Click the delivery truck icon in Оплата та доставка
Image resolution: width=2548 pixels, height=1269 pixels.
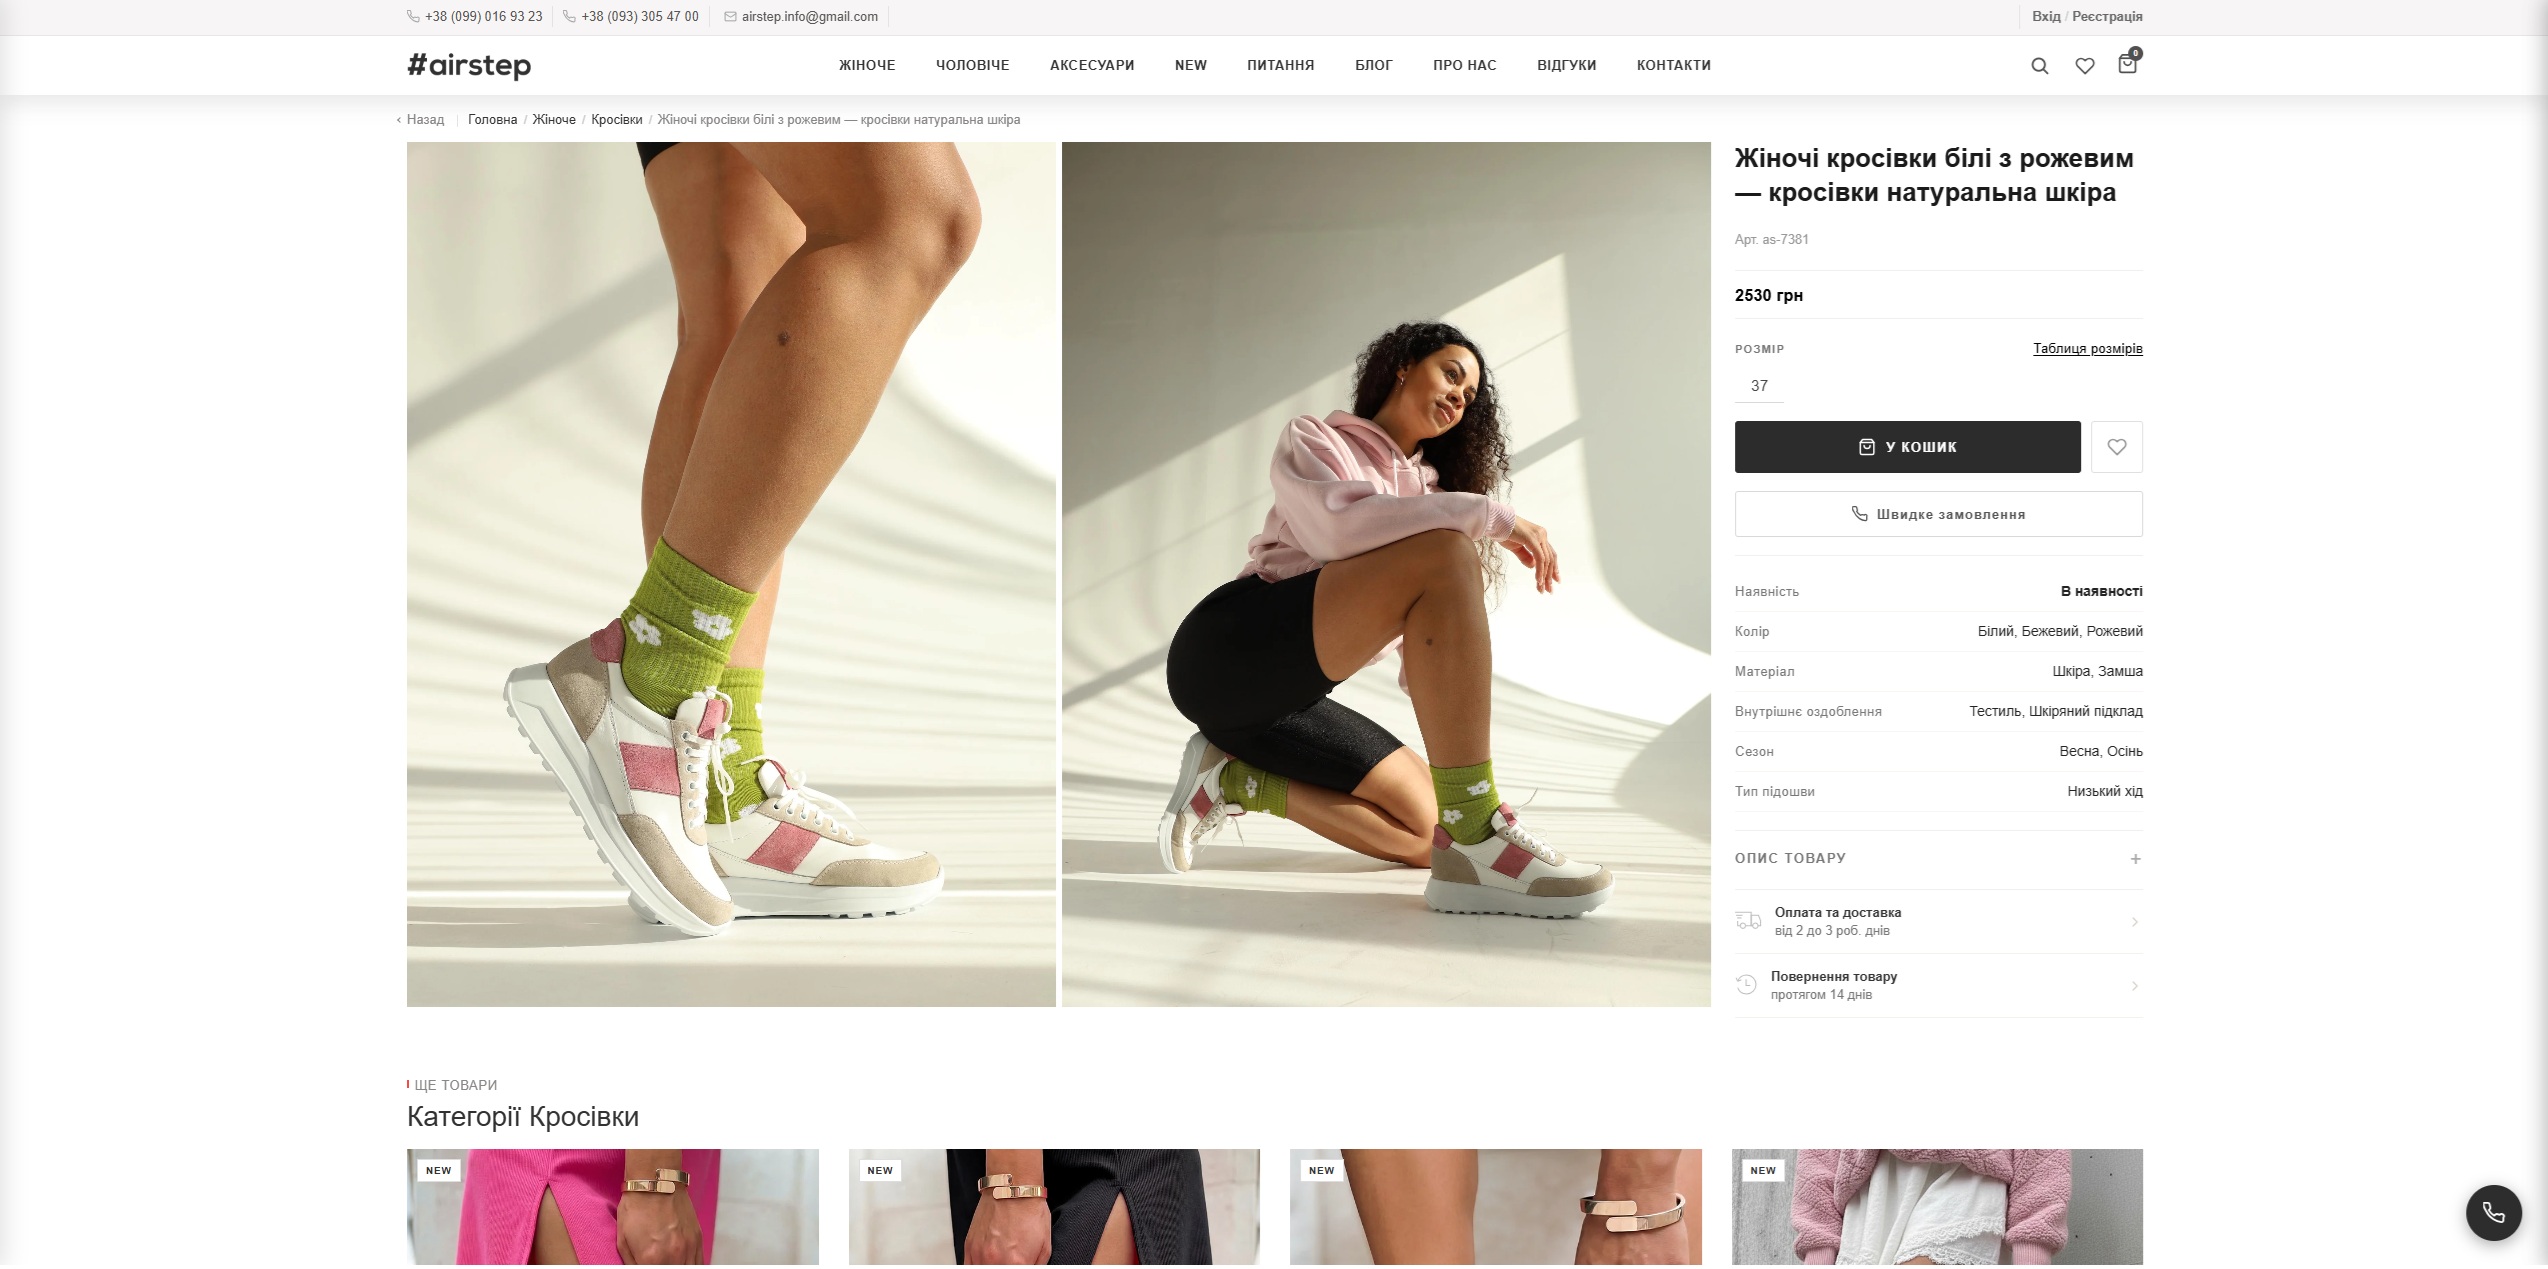coord(1748,920)
